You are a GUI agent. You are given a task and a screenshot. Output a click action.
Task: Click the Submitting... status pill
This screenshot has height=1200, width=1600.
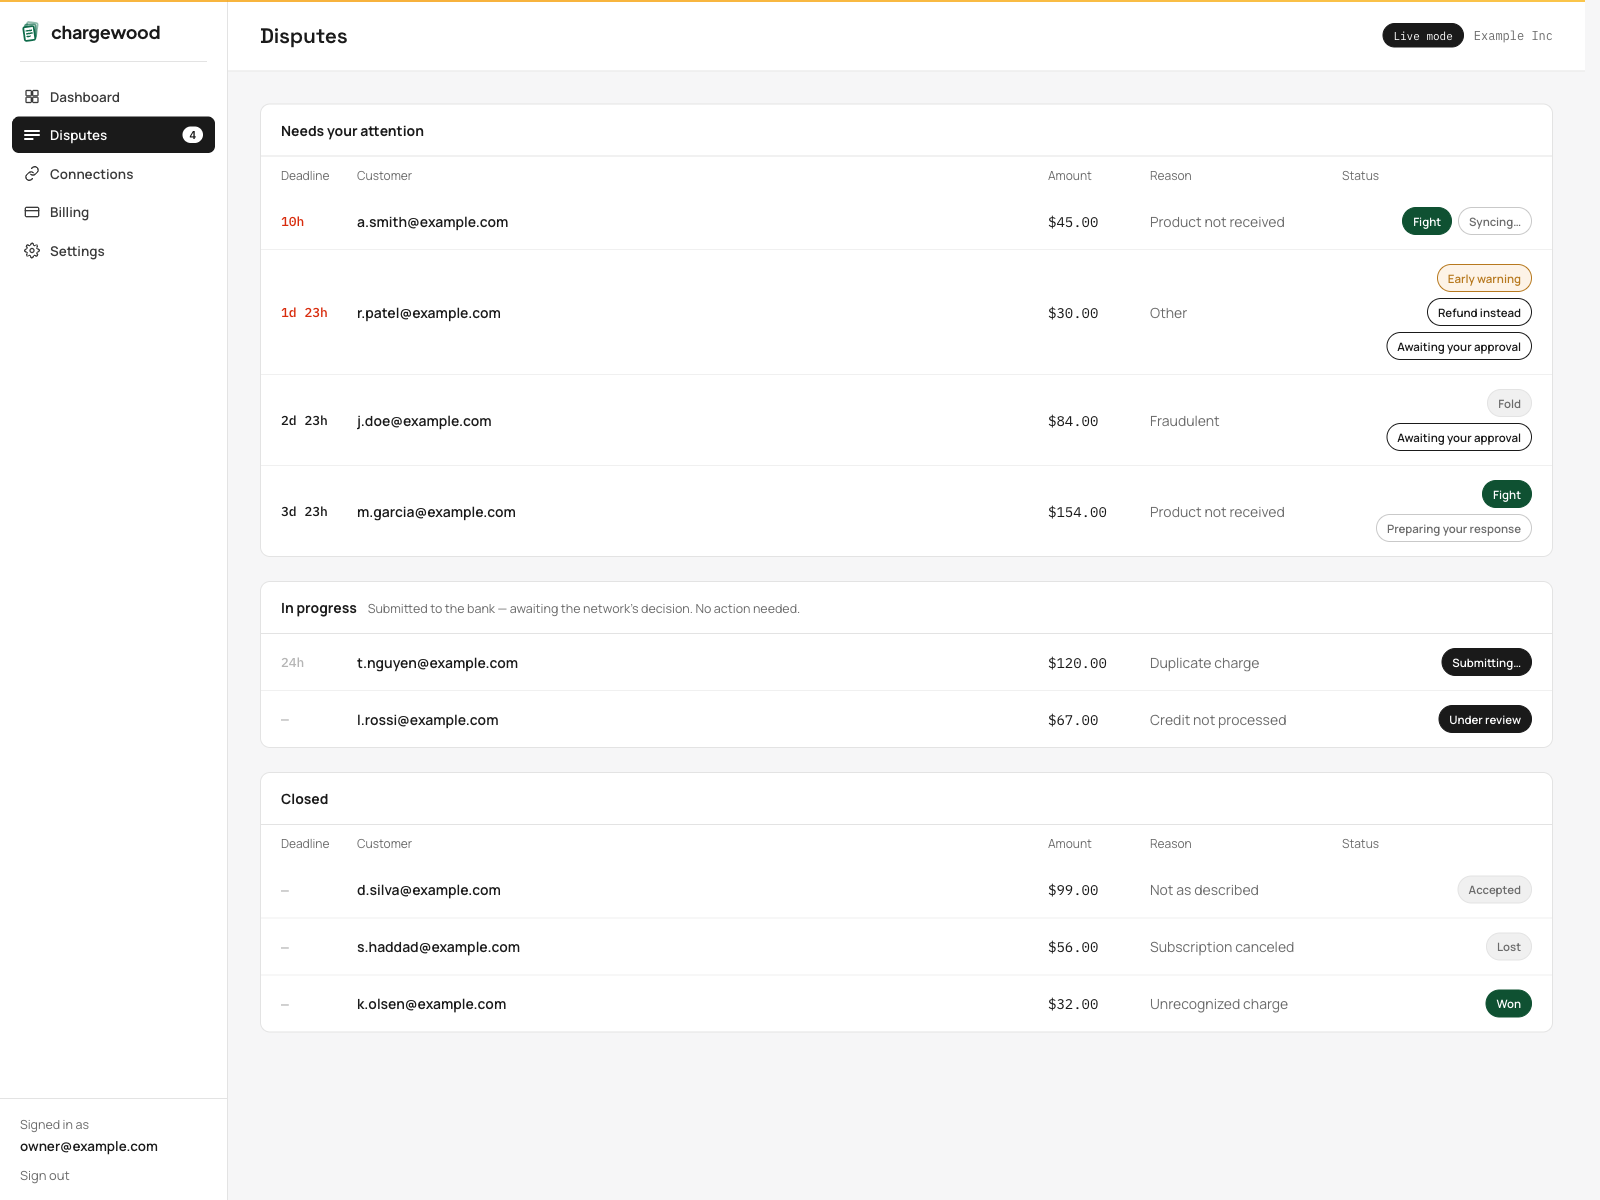click(x=1486, y=663)
